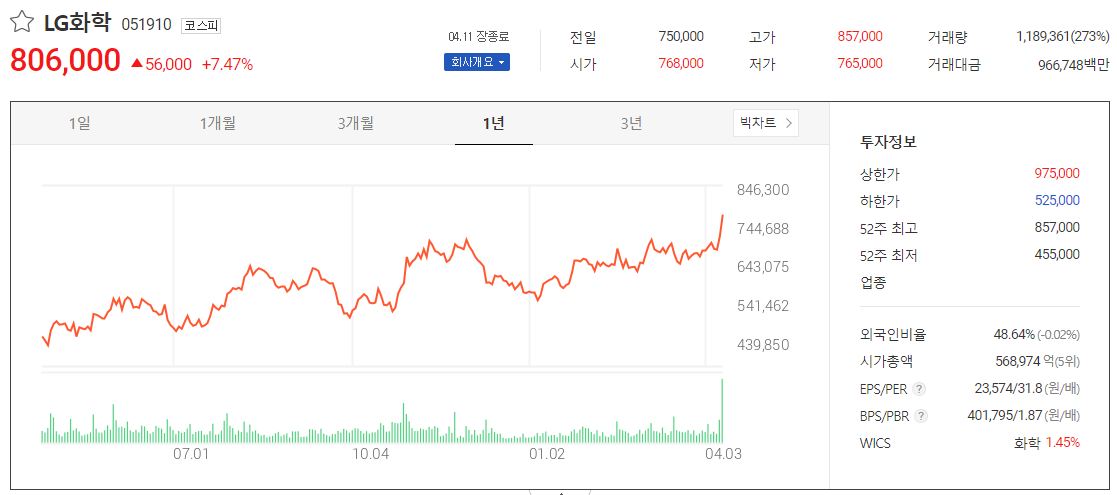Click the 전일 value 750,000
The image size is (1117, 495).
click(681, 37)
